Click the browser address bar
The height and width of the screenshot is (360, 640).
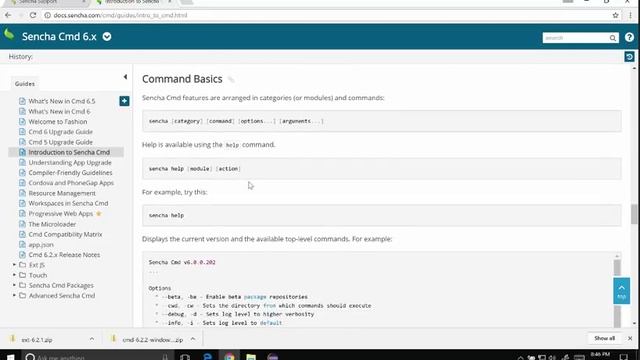click(327, 15)
